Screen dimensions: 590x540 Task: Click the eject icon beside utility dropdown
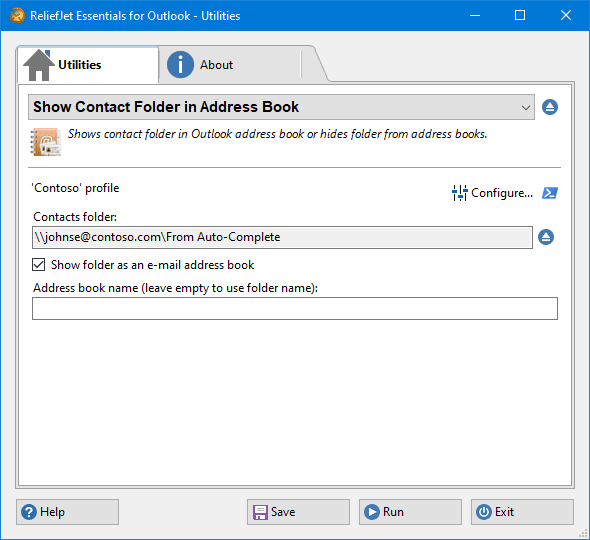click(x=550, y=107)
